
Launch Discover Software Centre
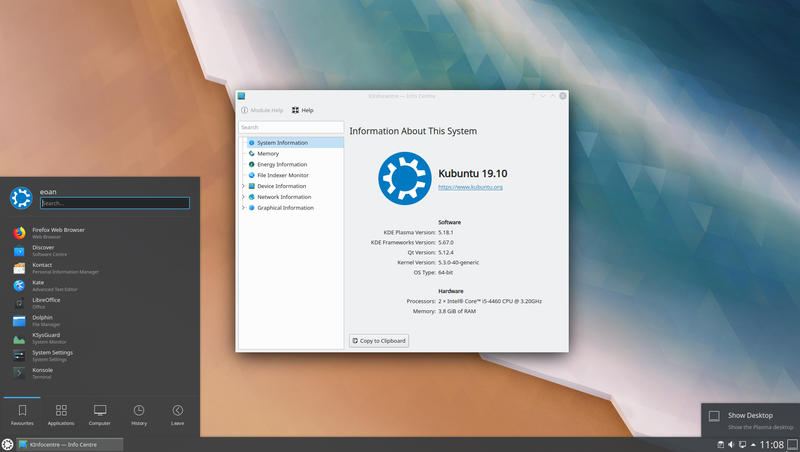100,250
